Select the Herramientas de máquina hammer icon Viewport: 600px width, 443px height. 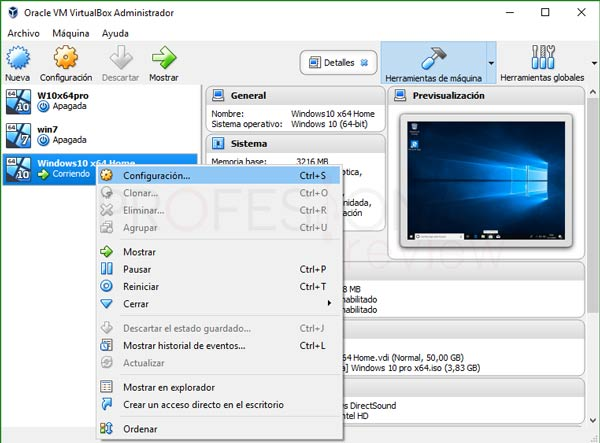tap(433, 58)
